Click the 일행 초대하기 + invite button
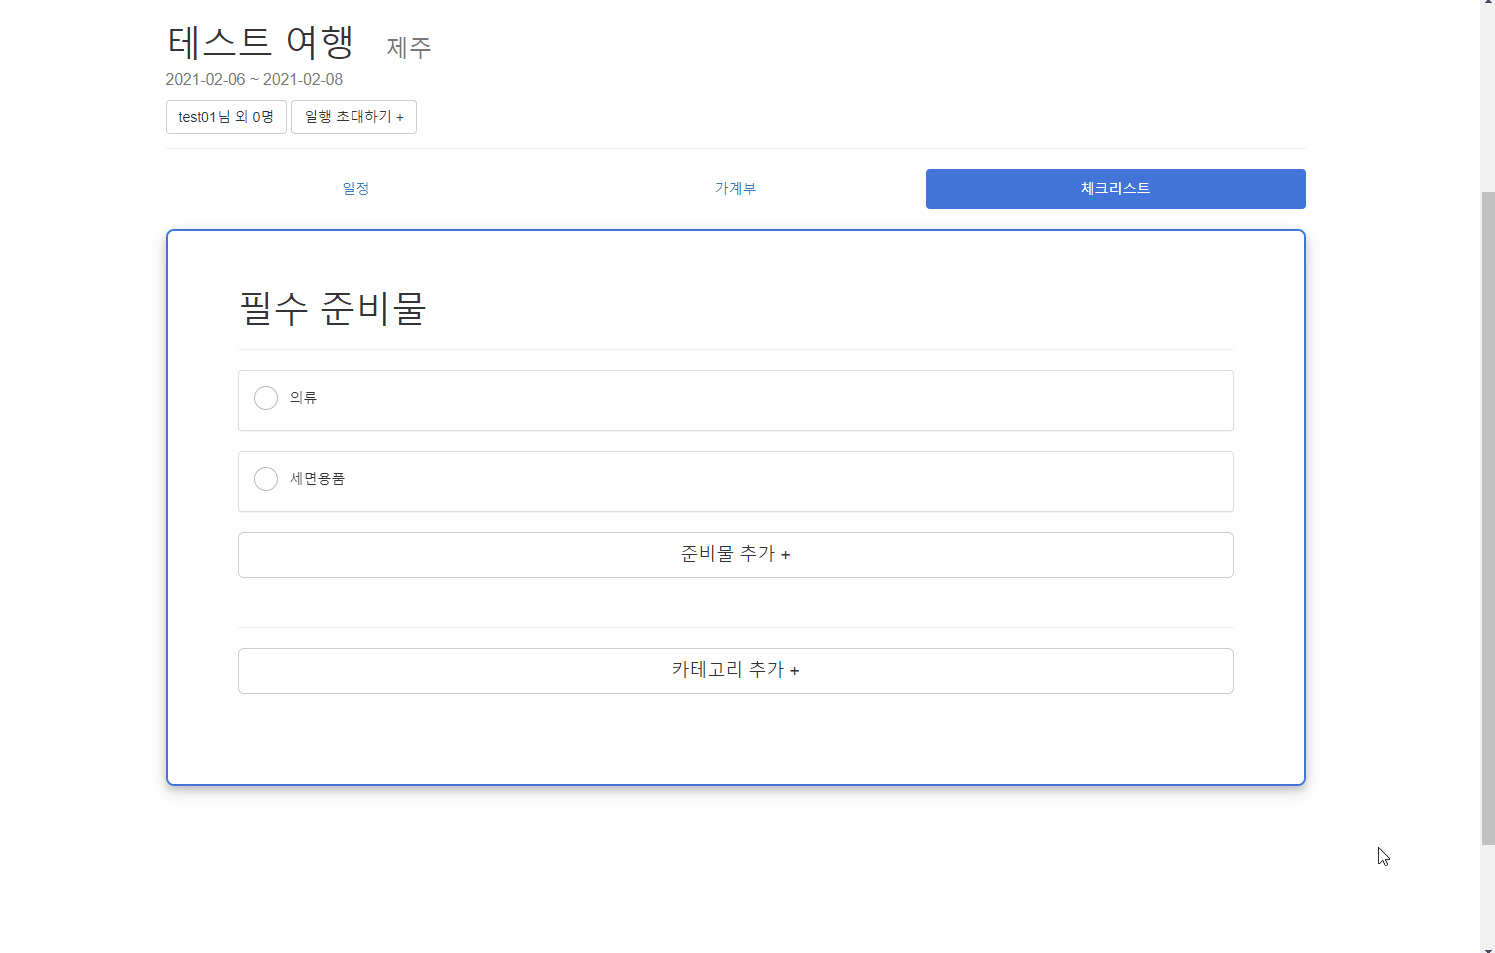Image resolution: width=1495 pixels, height=953 pixels. coord(354,117)
